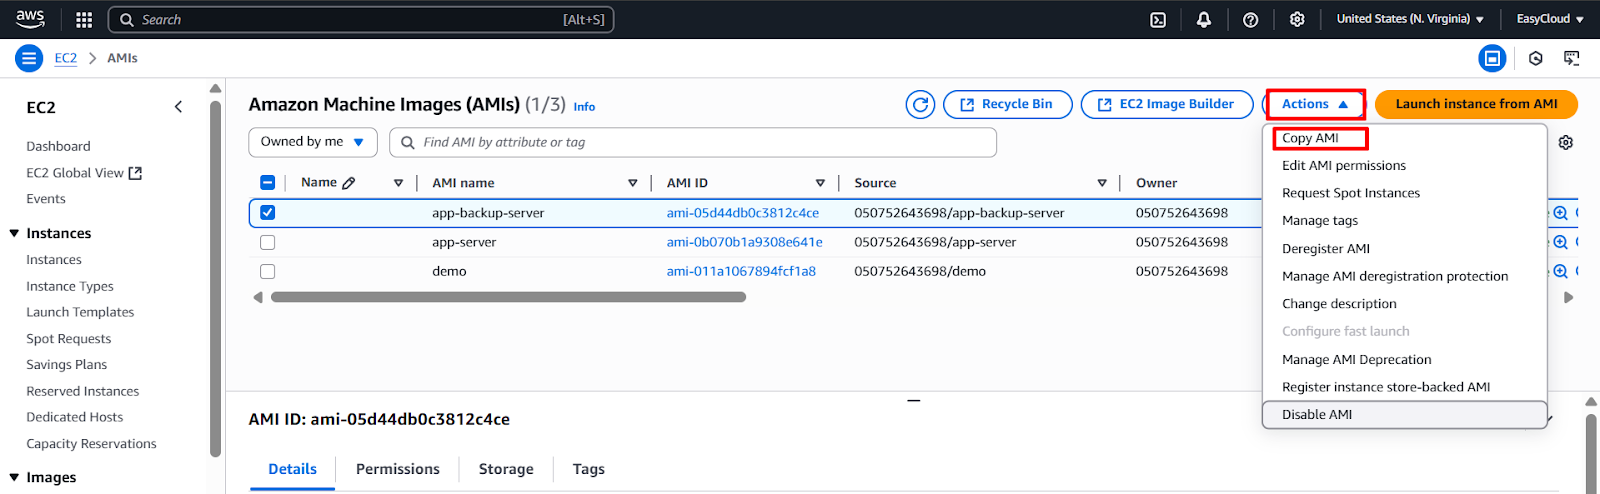Toggle the blue hamburger navigation menu
Image resolution: width=1600 pixels, height=494 pixels.
tap(29, 58)
